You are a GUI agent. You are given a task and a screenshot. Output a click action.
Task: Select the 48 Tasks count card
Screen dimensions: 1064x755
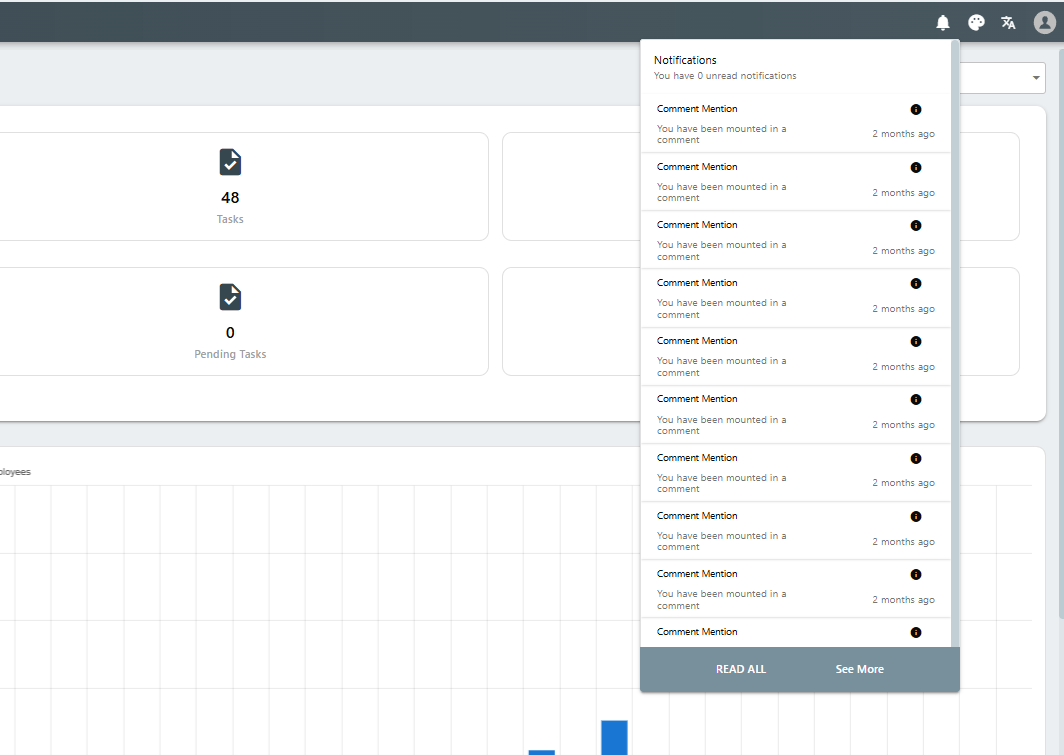(x=230, y=187)
